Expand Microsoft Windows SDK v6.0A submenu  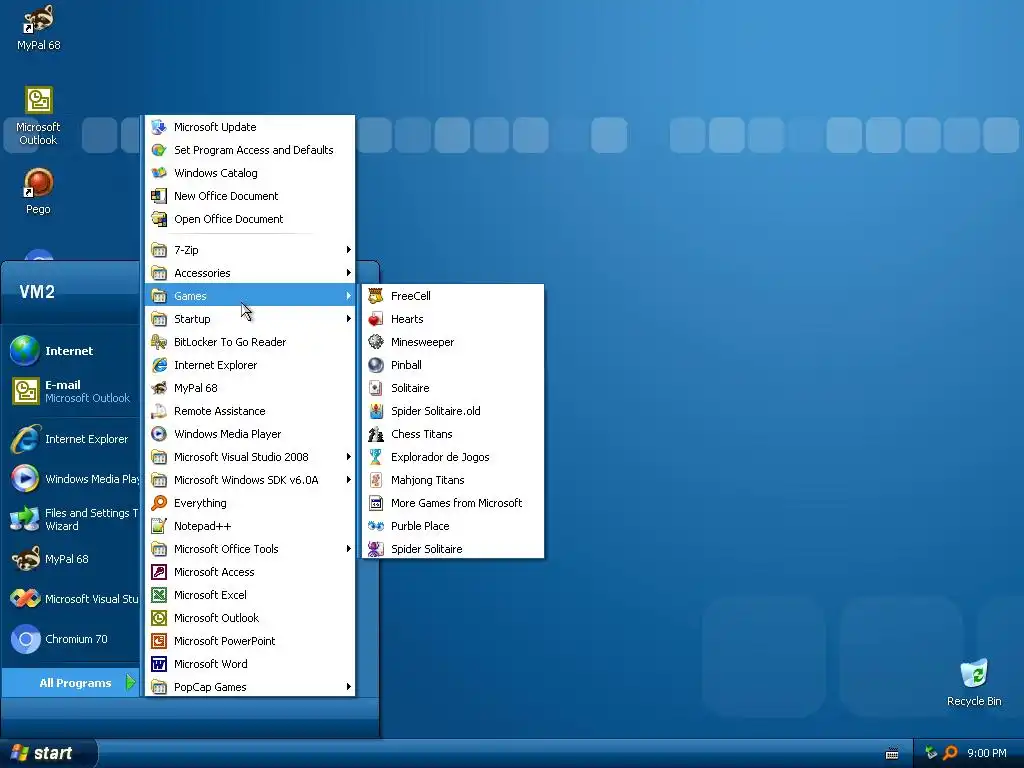click(250, 480)
